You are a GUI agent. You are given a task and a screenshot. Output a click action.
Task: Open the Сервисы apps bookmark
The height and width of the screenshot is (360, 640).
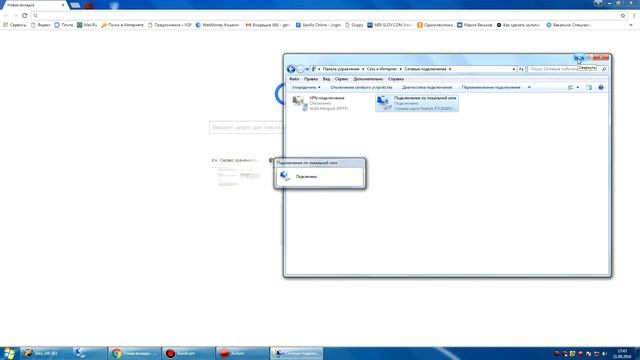click(15, 25)
